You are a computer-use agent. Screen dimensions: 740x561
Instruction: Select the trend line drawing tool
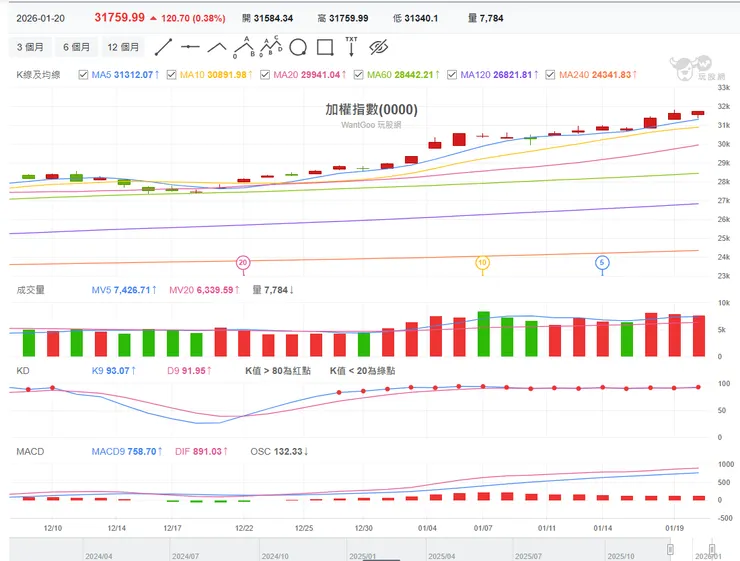163,47
